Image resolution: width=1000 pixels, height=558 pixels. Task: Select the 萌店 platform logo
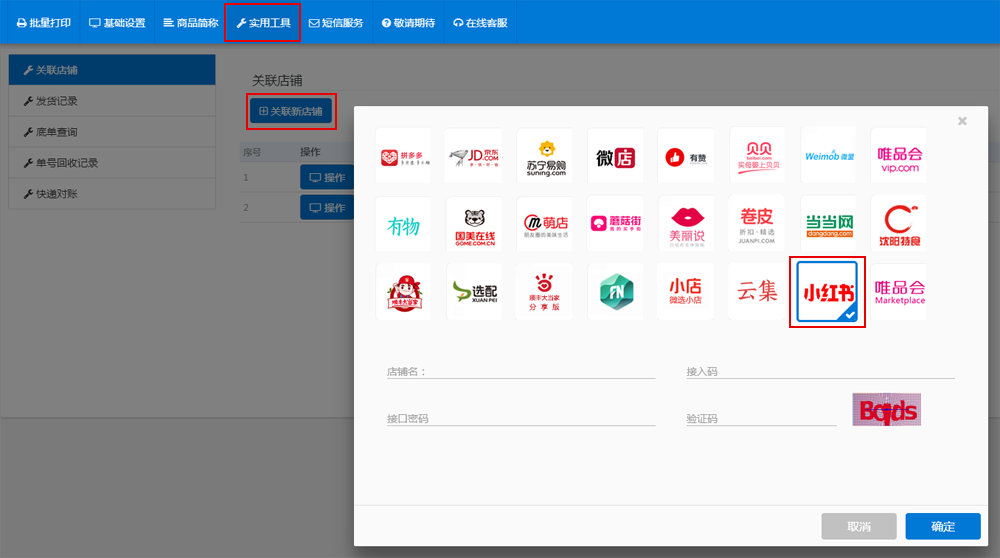click(545, 224)
